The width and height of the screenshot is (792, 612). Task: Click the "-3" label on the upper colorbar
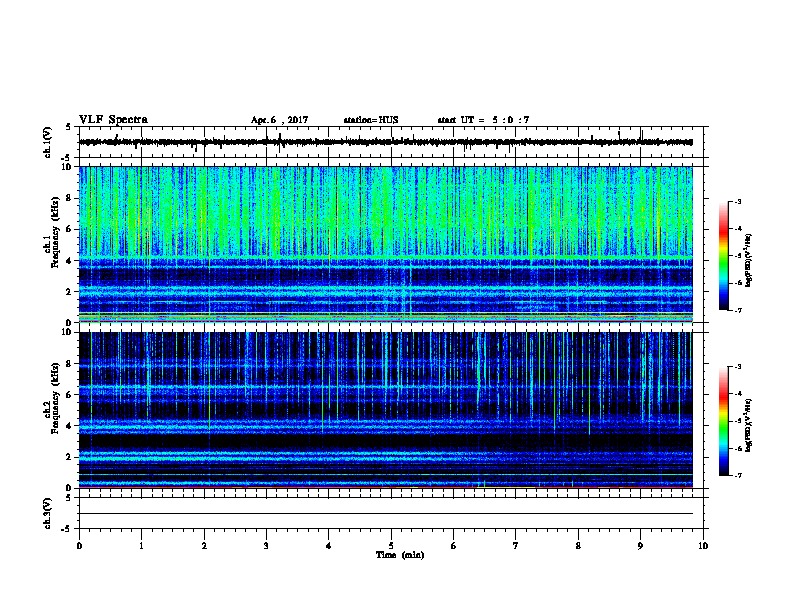coord(737,202)
